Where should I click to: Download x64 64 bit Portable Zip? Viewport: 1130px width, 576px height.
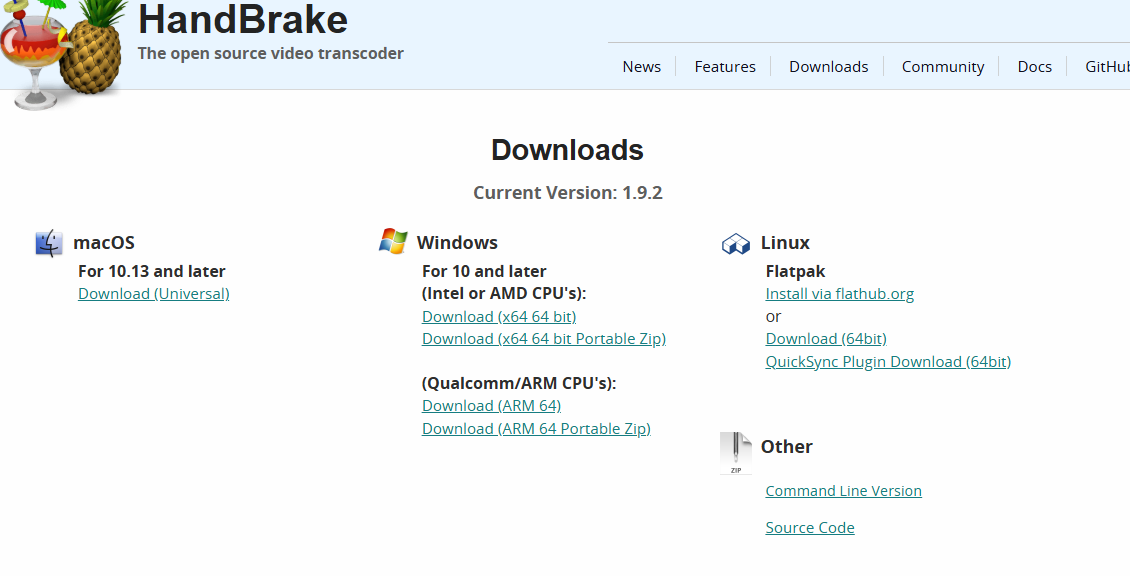click(x=544, y=339)
